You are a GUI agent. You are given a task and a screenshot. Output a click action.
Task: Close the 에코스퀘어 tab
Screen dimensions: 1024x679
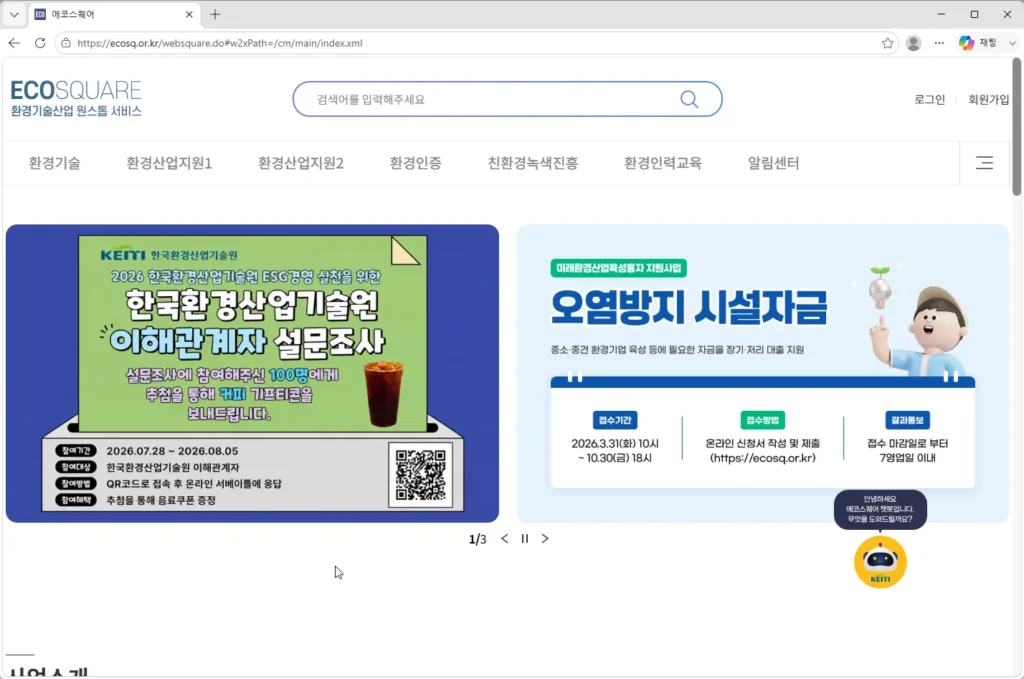[189, 14]
